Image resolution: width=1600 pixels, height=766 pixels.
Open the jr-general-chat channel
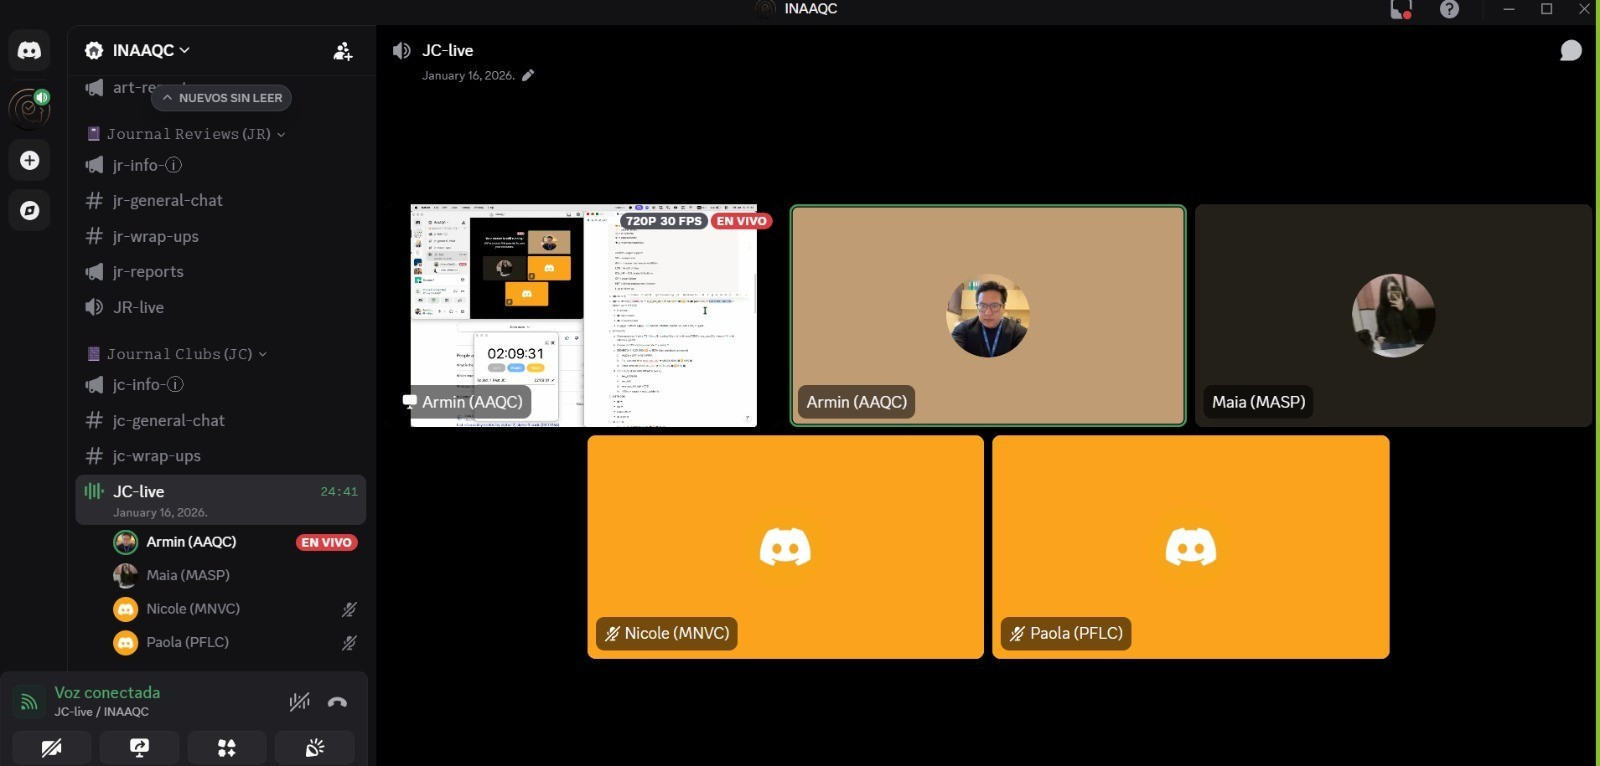(x=167, y=201)
